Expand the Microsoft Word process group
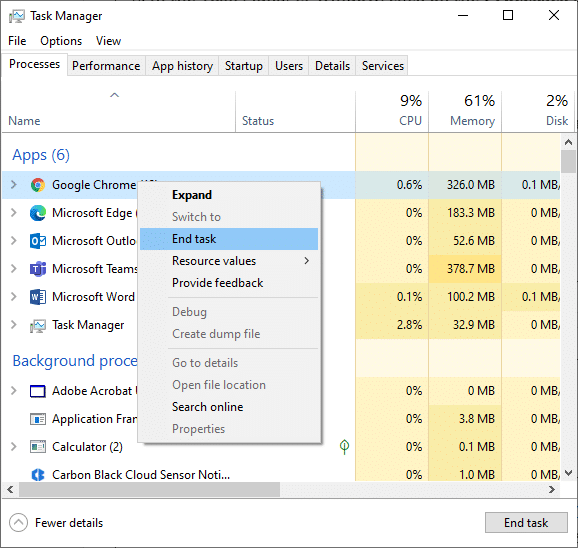 click(x=14, y=296)
